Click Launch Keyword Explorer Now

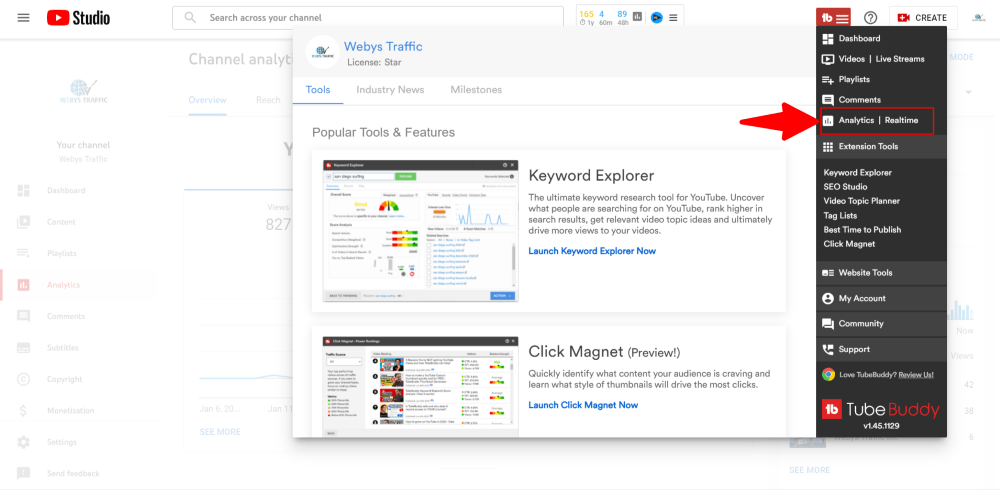(x=592, y=251)
